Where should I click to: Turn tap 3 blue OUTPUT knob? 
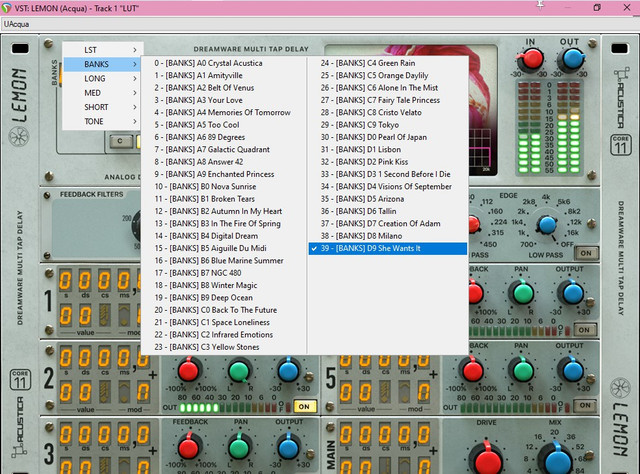pyautogui.click(x=289, y=447)
